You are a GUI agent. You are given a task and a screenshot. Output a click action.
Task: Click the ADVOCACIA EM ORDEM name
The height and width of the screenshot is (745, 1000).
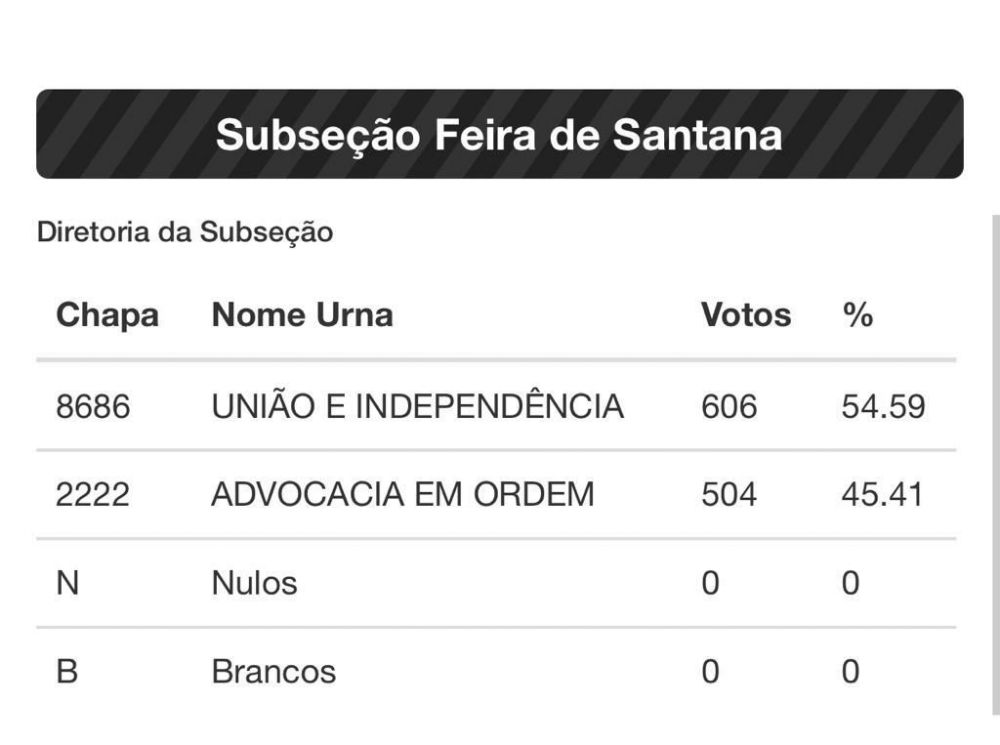(402, 494)
